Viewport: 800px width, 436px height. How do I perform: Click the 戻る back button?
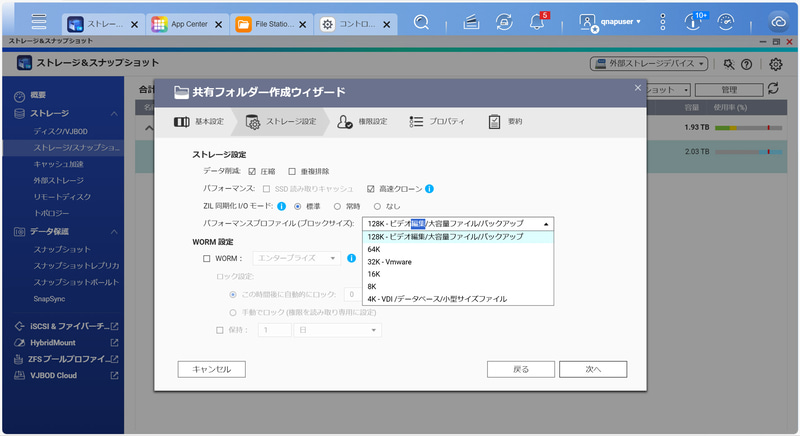tap(521, 369)
